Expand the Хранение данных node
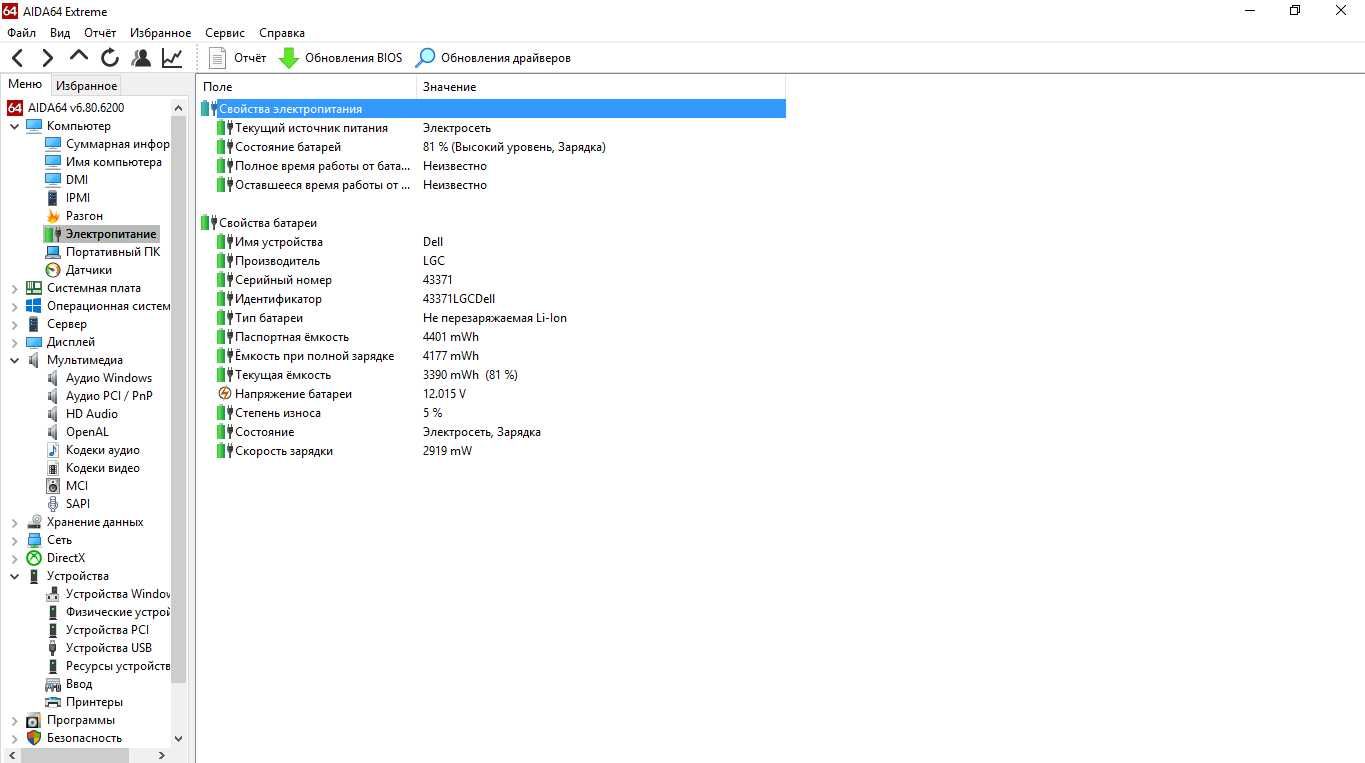The image size is (1365, 763). point(15,522)
